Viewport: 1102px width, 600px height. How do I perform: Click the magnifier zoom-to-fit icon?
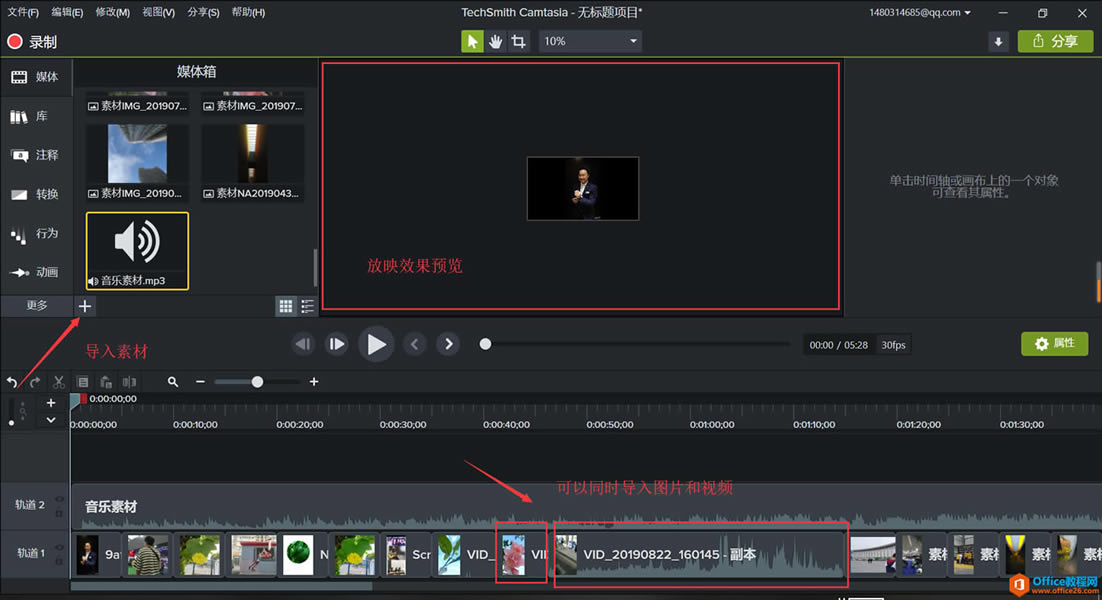173,382
